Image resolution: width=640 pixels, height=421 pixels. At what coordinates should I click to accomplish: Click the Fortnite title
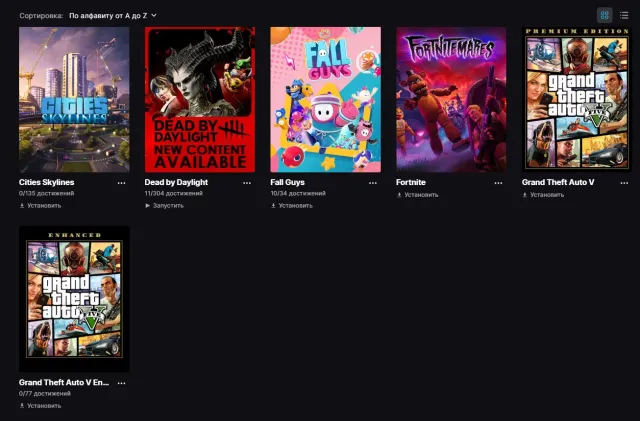[411, 182]
